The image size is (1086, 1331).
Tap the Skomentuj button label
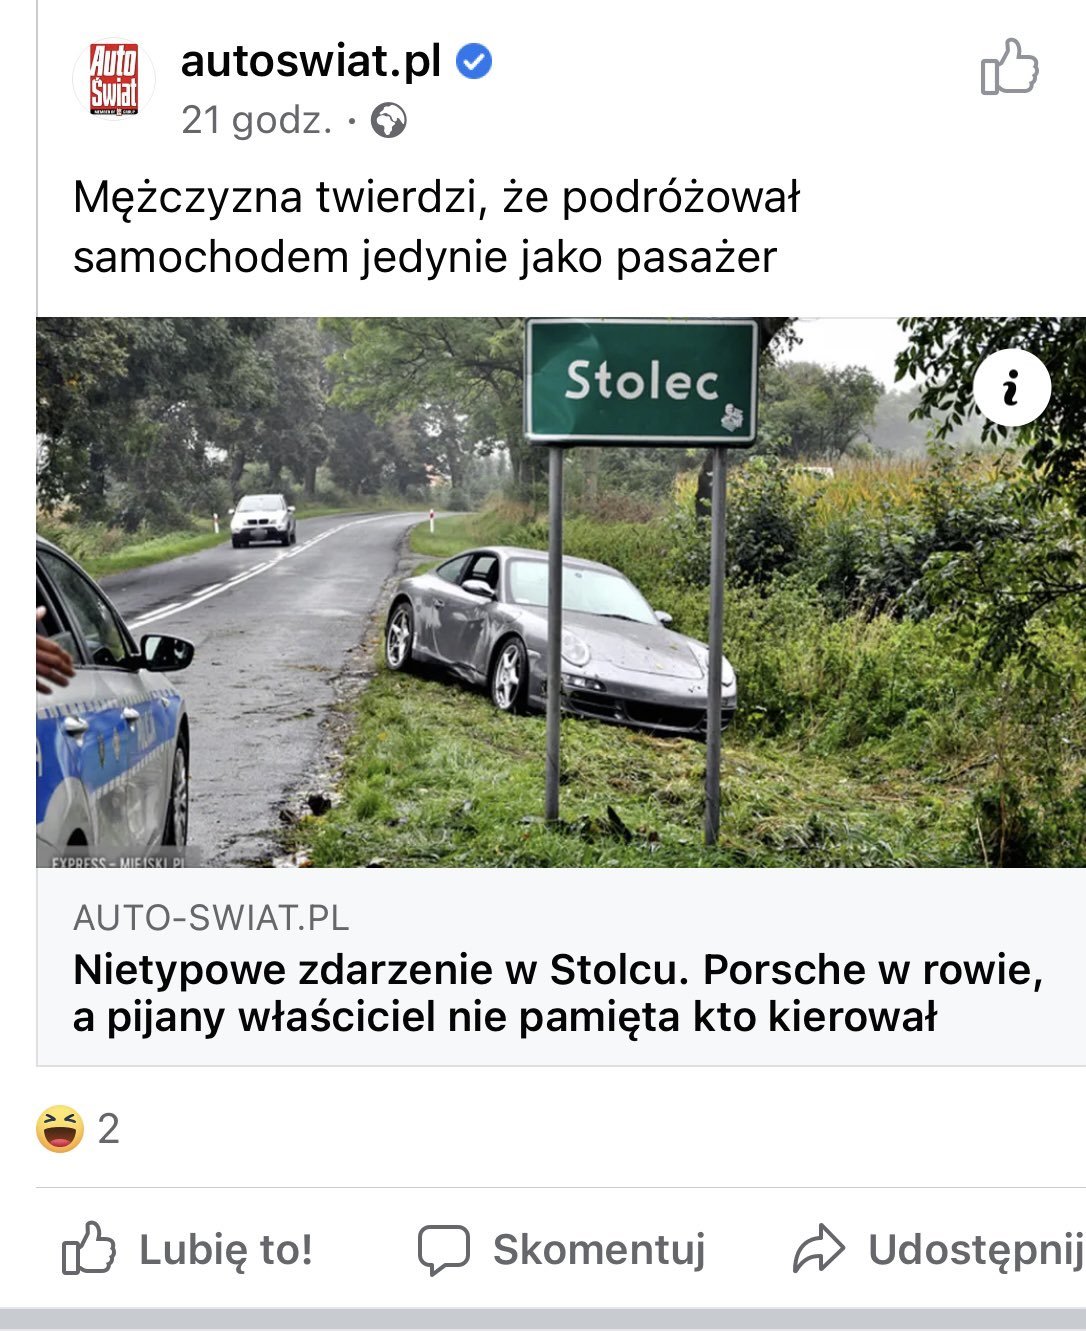tap(599, 1249)
